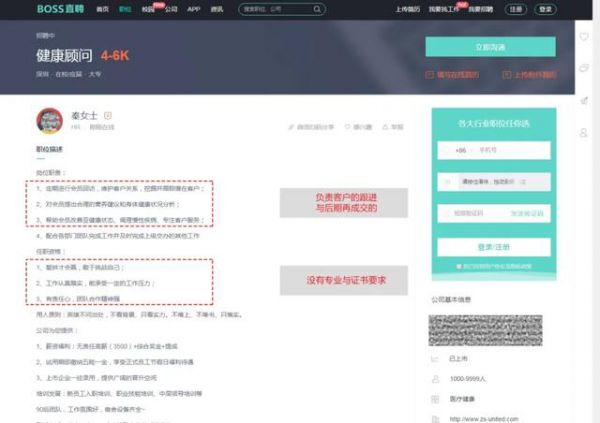
Task: Click the 已上市 status icon
Action: (434, 359)
